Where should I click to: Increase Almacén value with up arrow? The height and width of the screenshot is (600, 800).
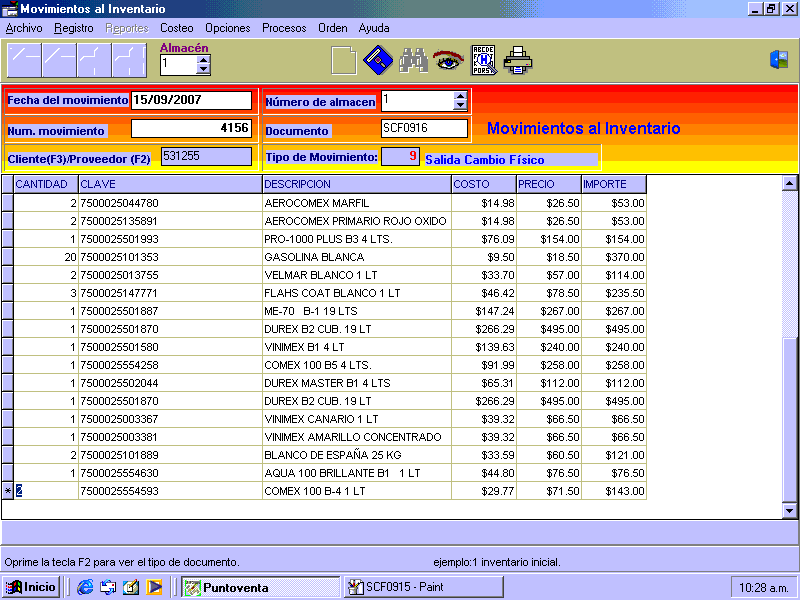[x=204, y=59]
